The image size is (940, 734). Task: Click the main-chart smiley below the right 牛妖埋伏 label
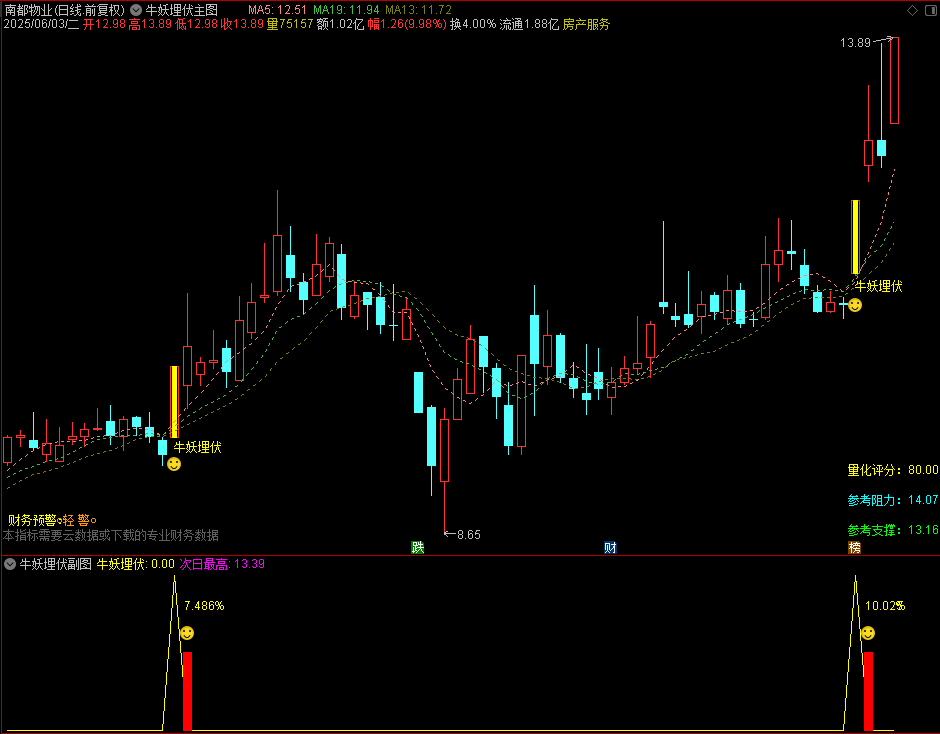(855, 305)
